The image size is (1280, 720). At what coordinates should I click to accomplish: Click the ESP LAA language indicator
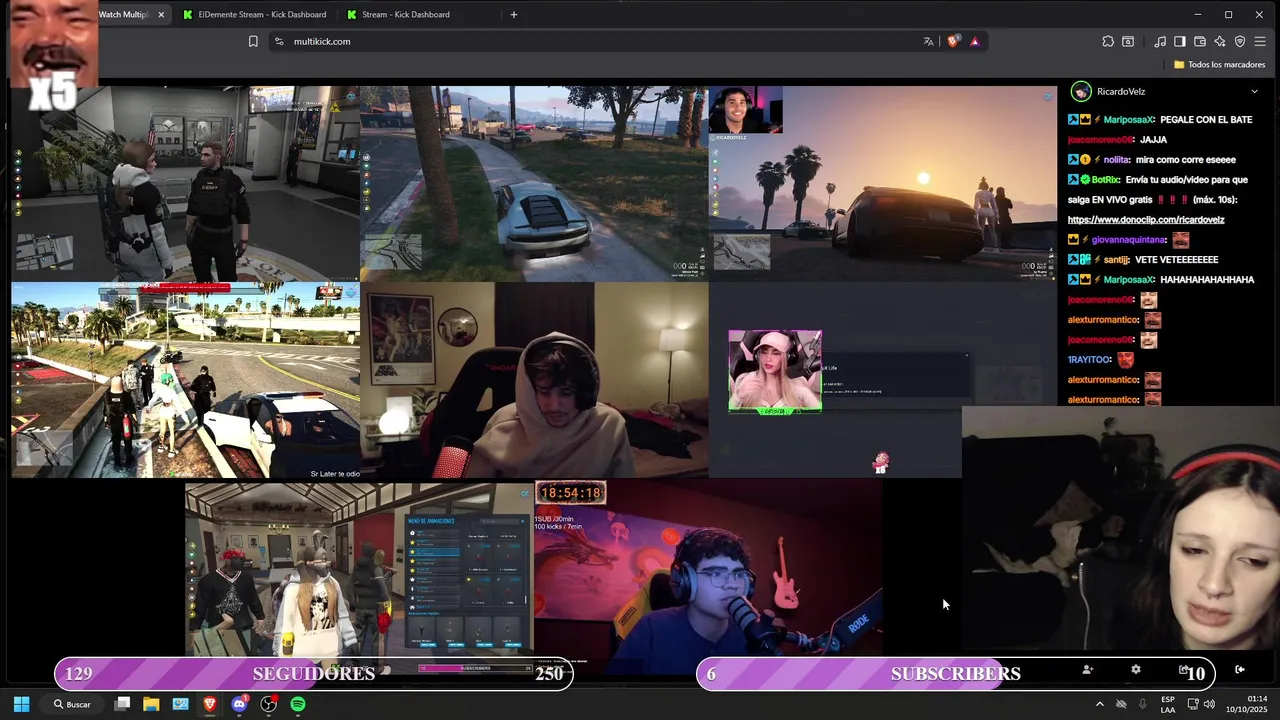click(x=1168, y=704)
